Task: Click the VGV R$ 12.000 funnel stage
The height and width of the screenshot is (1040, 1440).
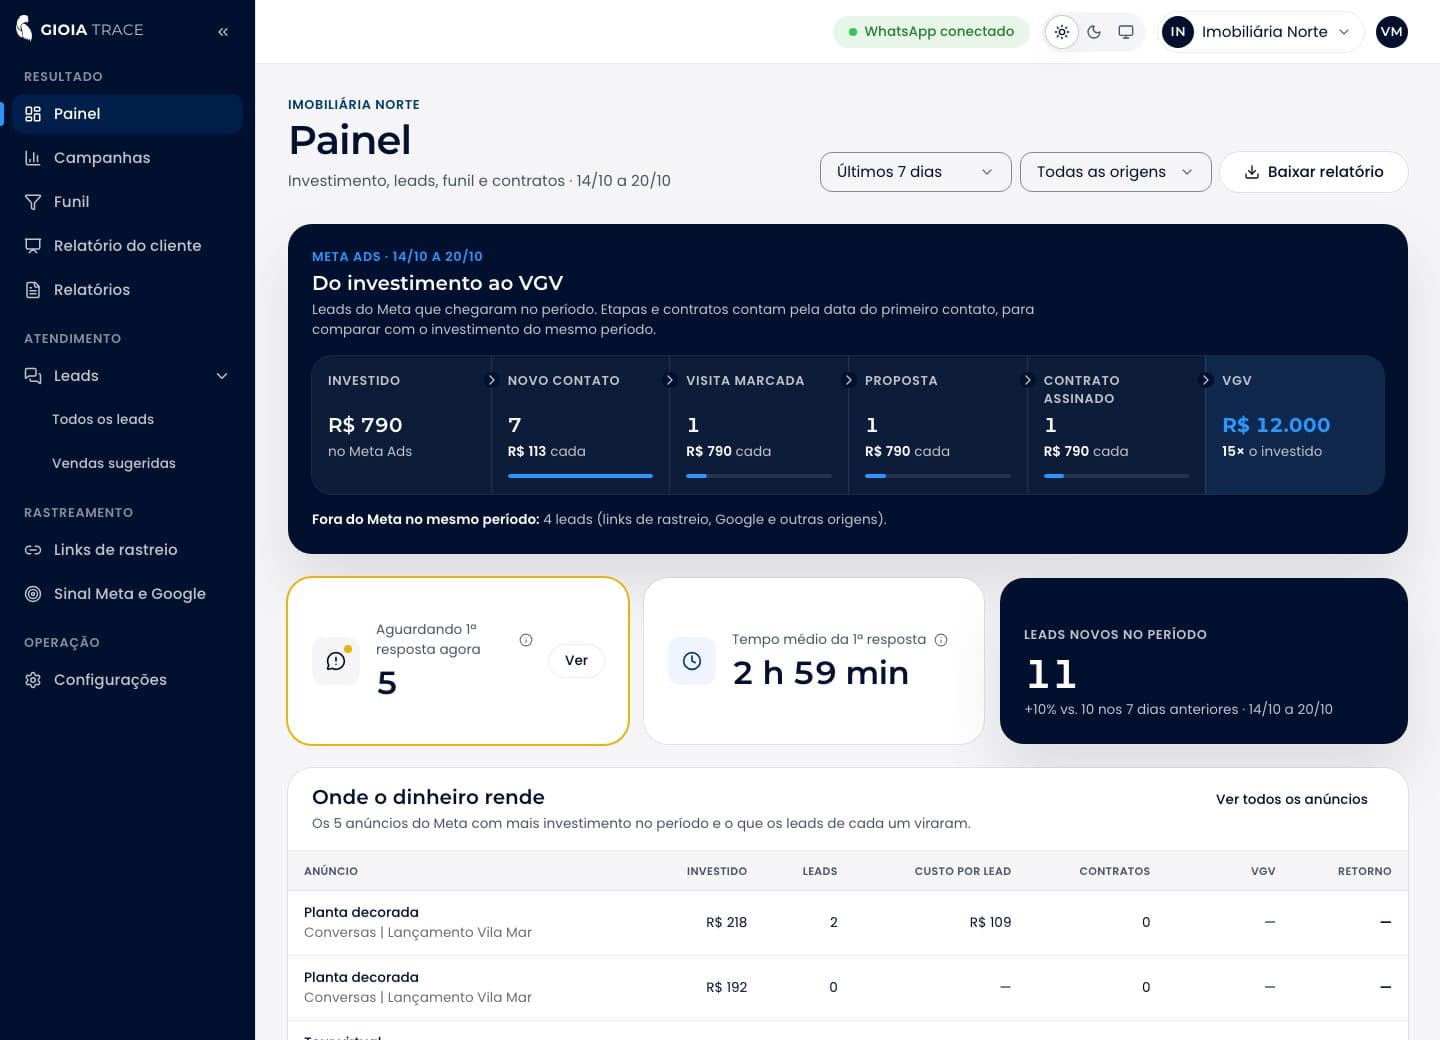Action: (x=1295, y=425)
